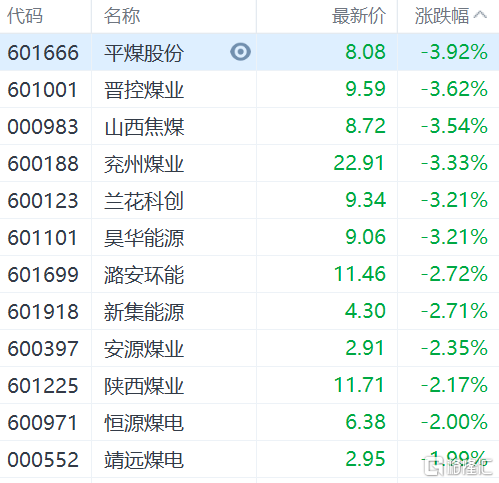Select stock code 600188

[43, 164]
